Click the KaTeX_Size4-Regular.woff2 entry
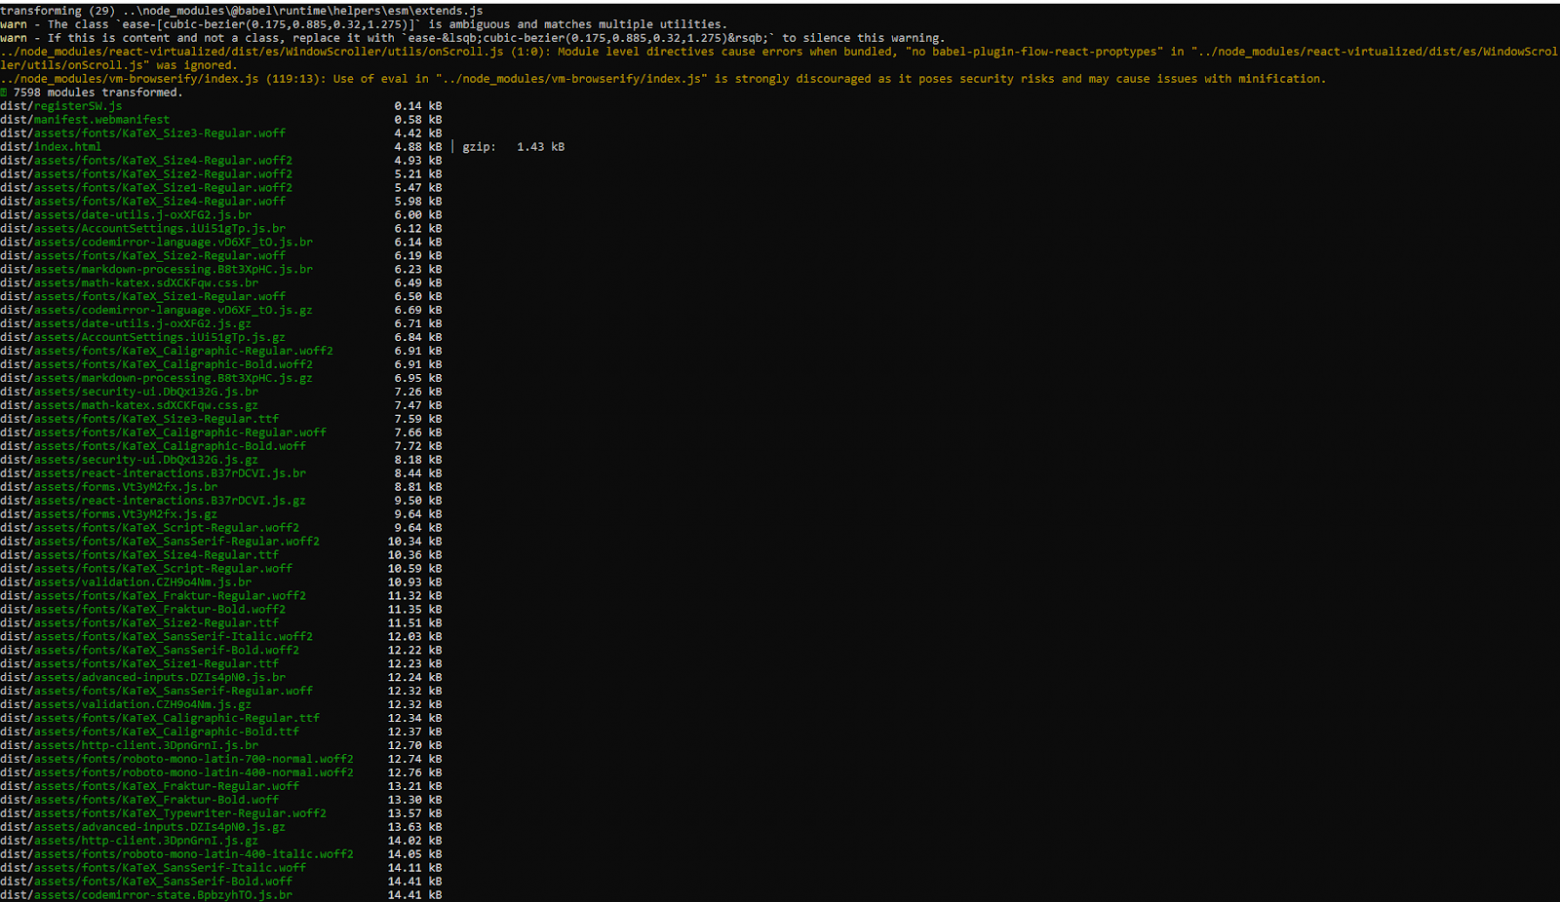1560x902 pixels. (146, 160)
